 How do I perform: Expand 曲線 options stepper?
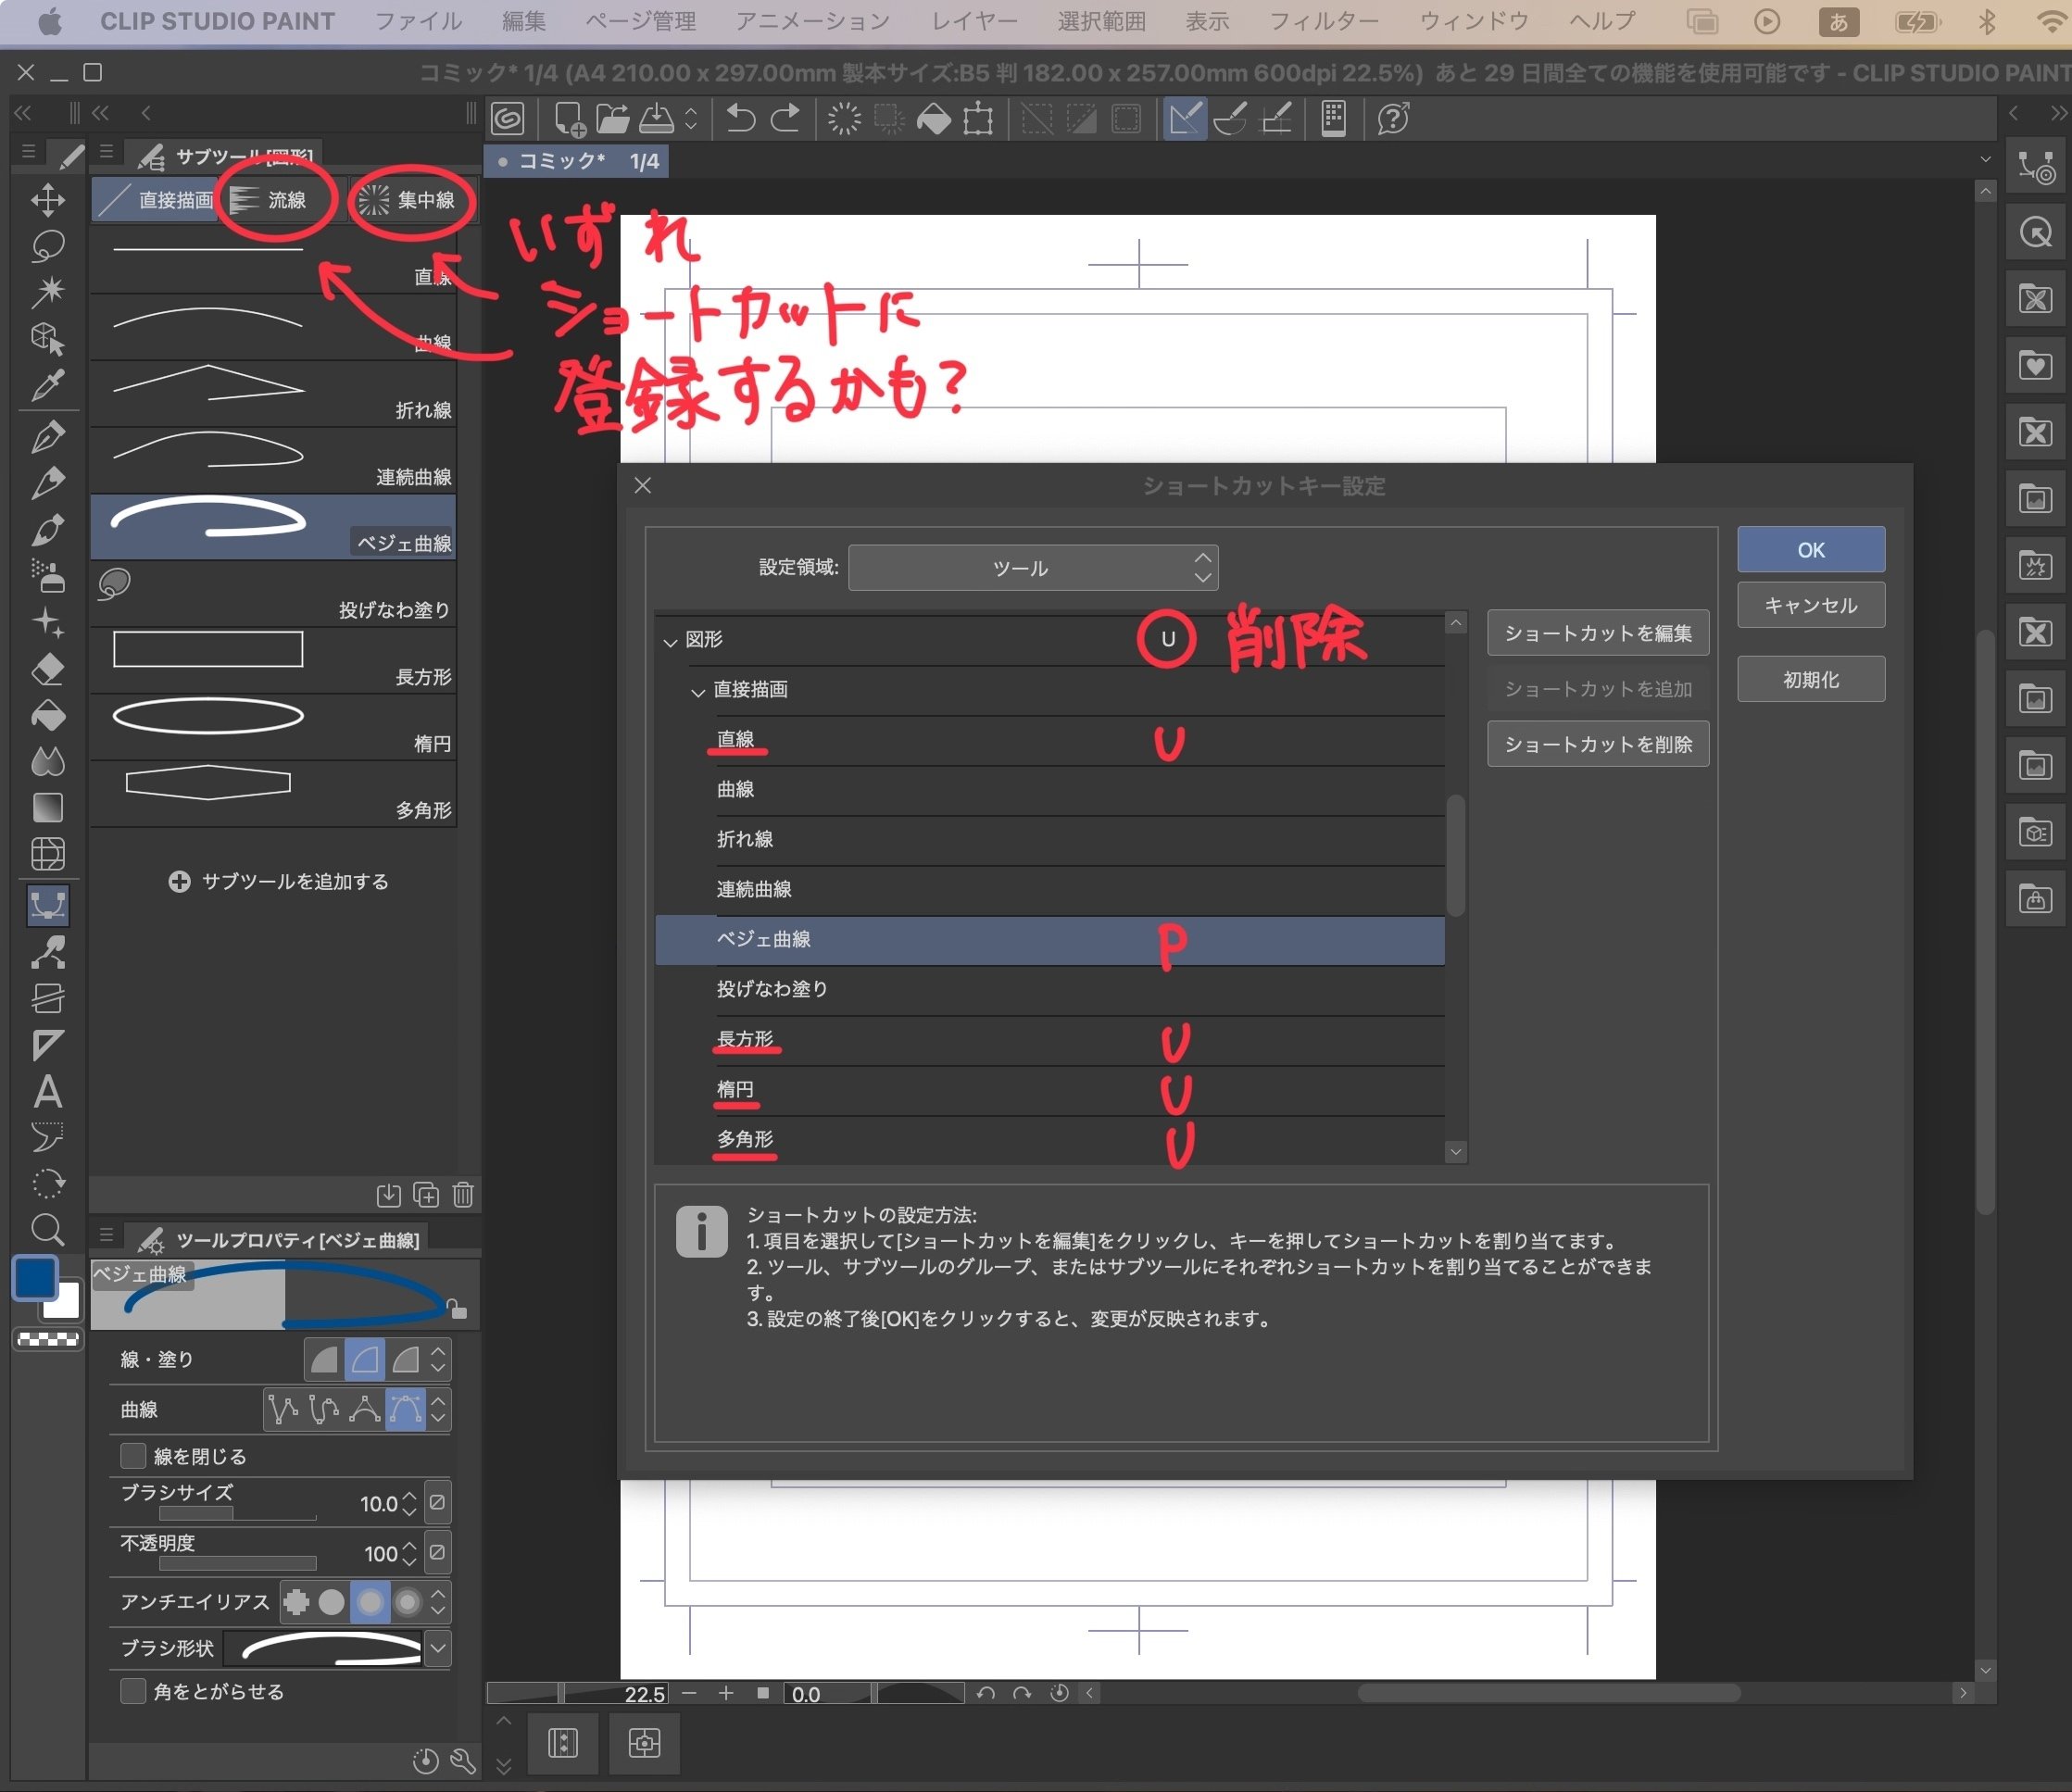point(438,1409)
